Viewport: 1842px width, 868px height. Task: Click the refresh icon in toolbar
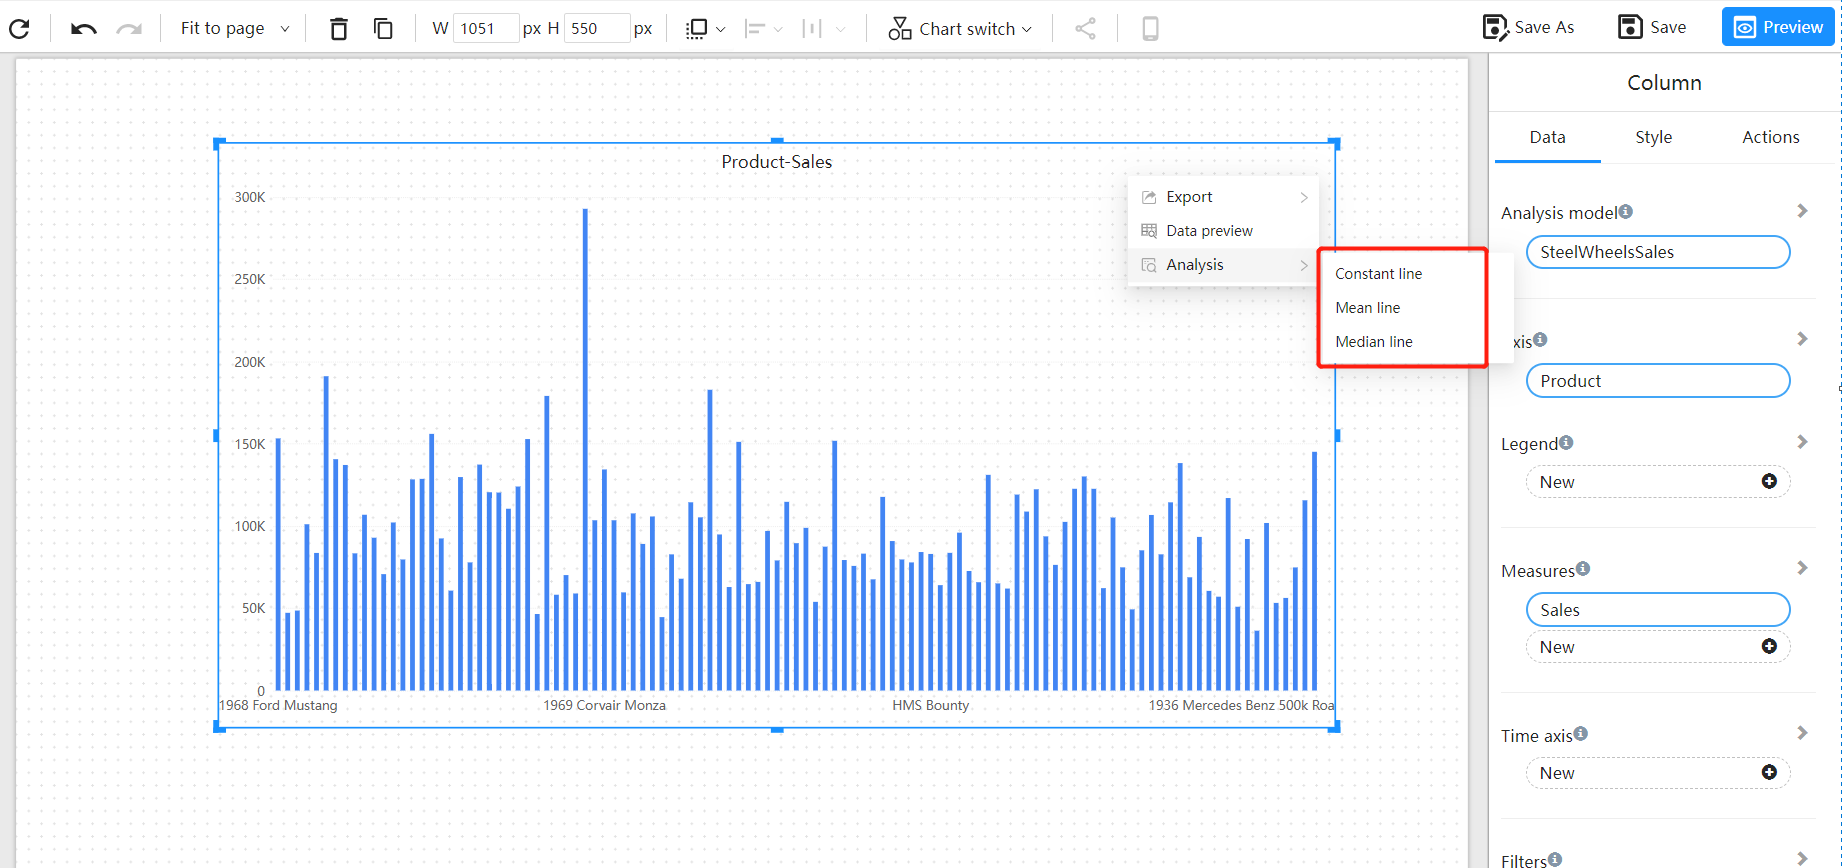[19, 28]
